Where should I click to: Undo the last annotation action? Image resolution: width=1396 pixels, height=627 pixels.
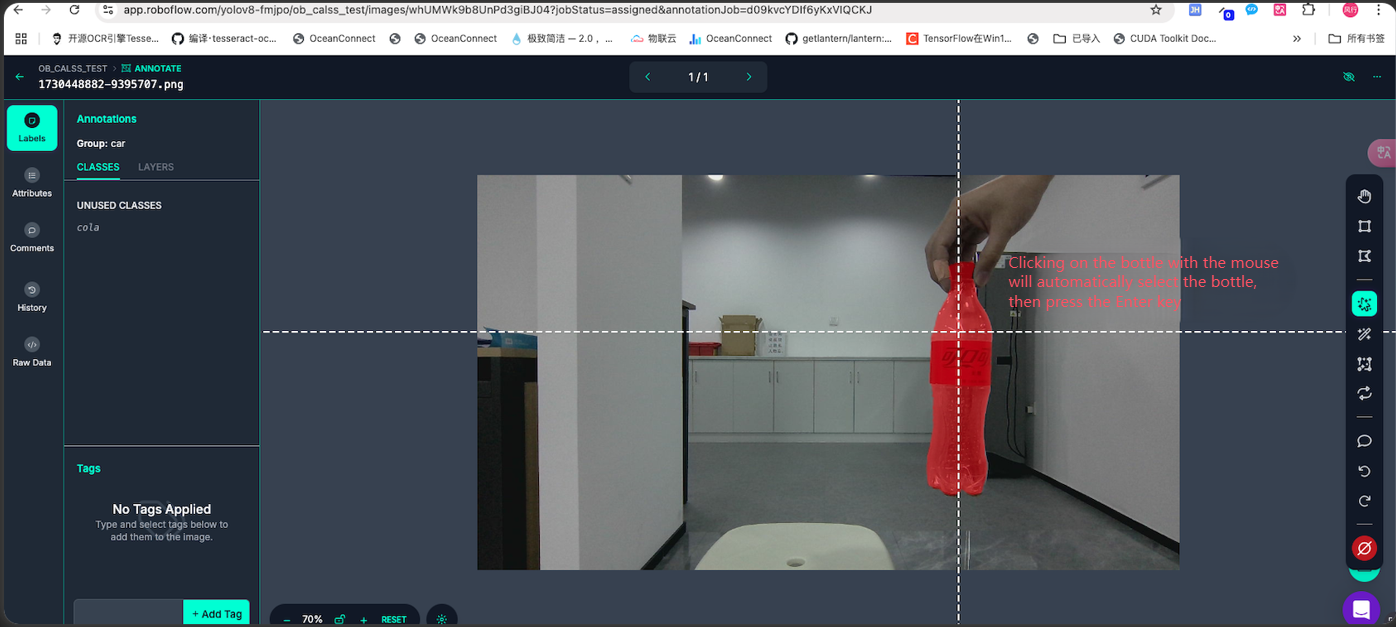[x=1364, y=471]
